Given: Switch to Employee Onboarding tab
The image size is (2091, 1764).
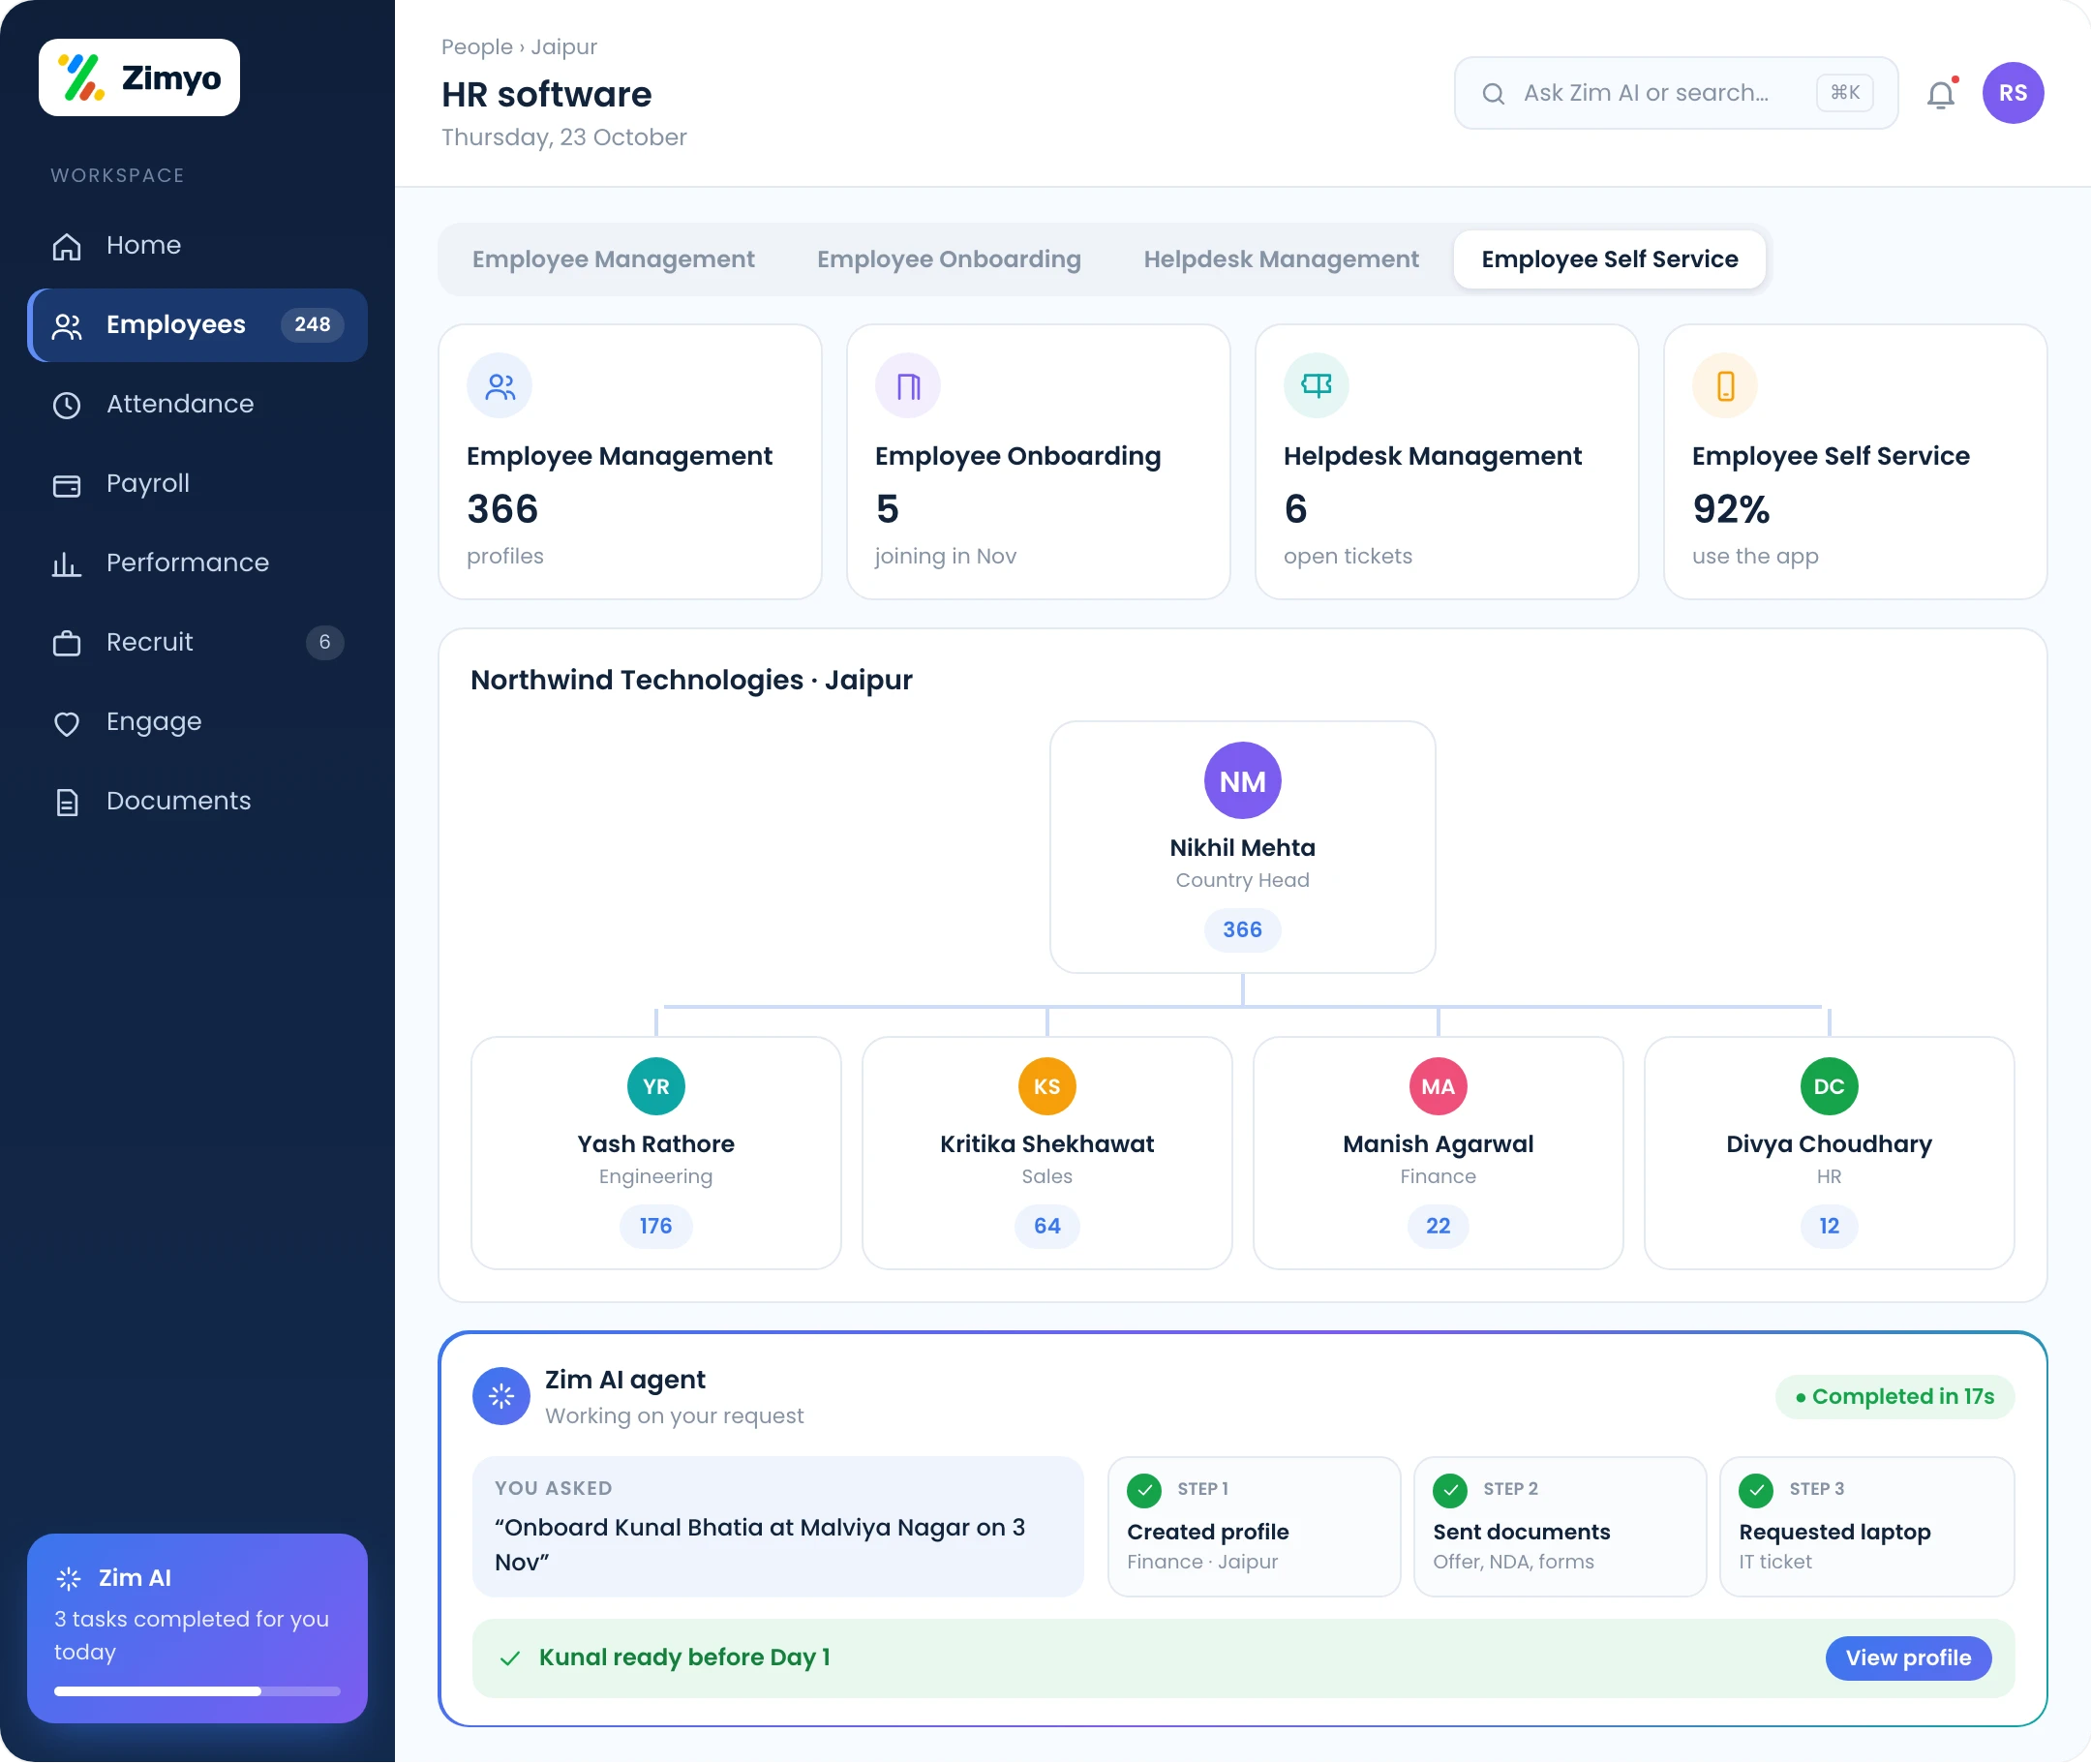Looking at the screenshot, I should (x=949, y=259).
